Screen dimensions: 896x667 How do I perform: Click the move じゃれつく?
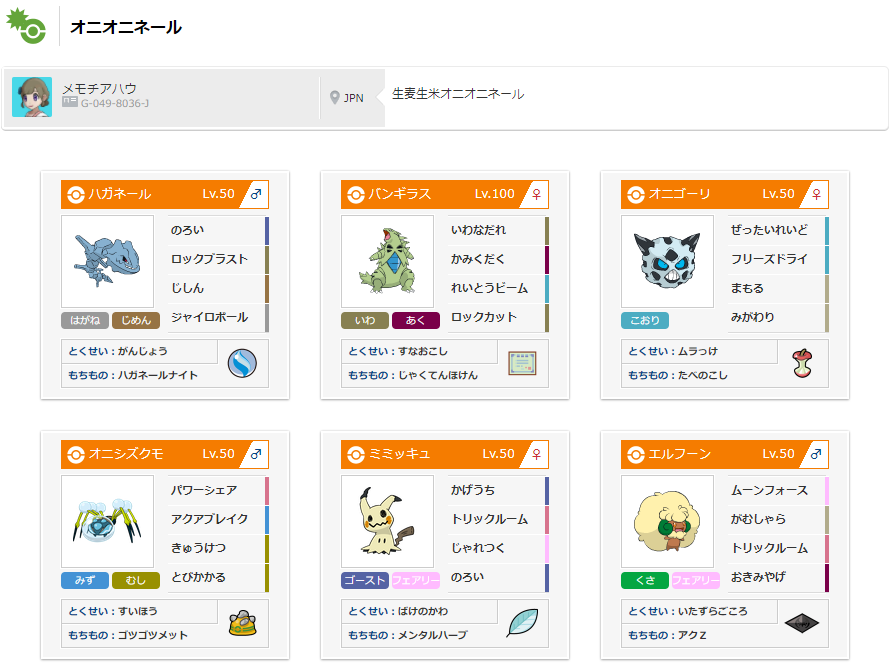pyautogui.click(x=478, y=548)
